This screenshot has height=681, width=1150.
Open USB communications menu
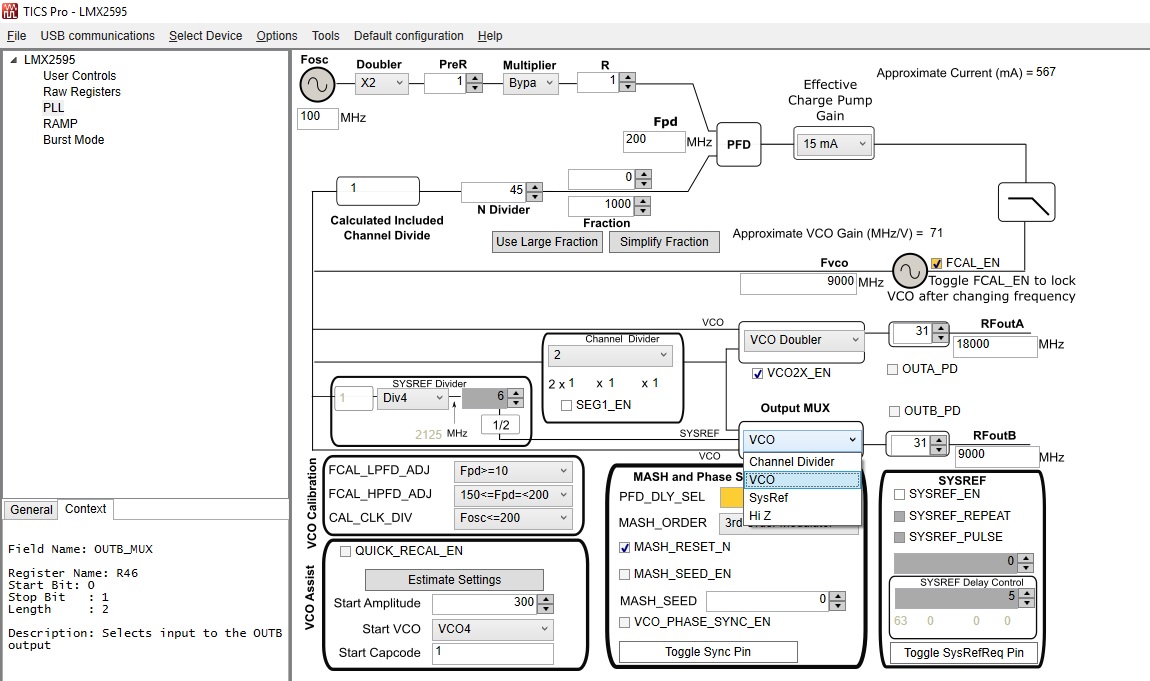coord(98,36)
